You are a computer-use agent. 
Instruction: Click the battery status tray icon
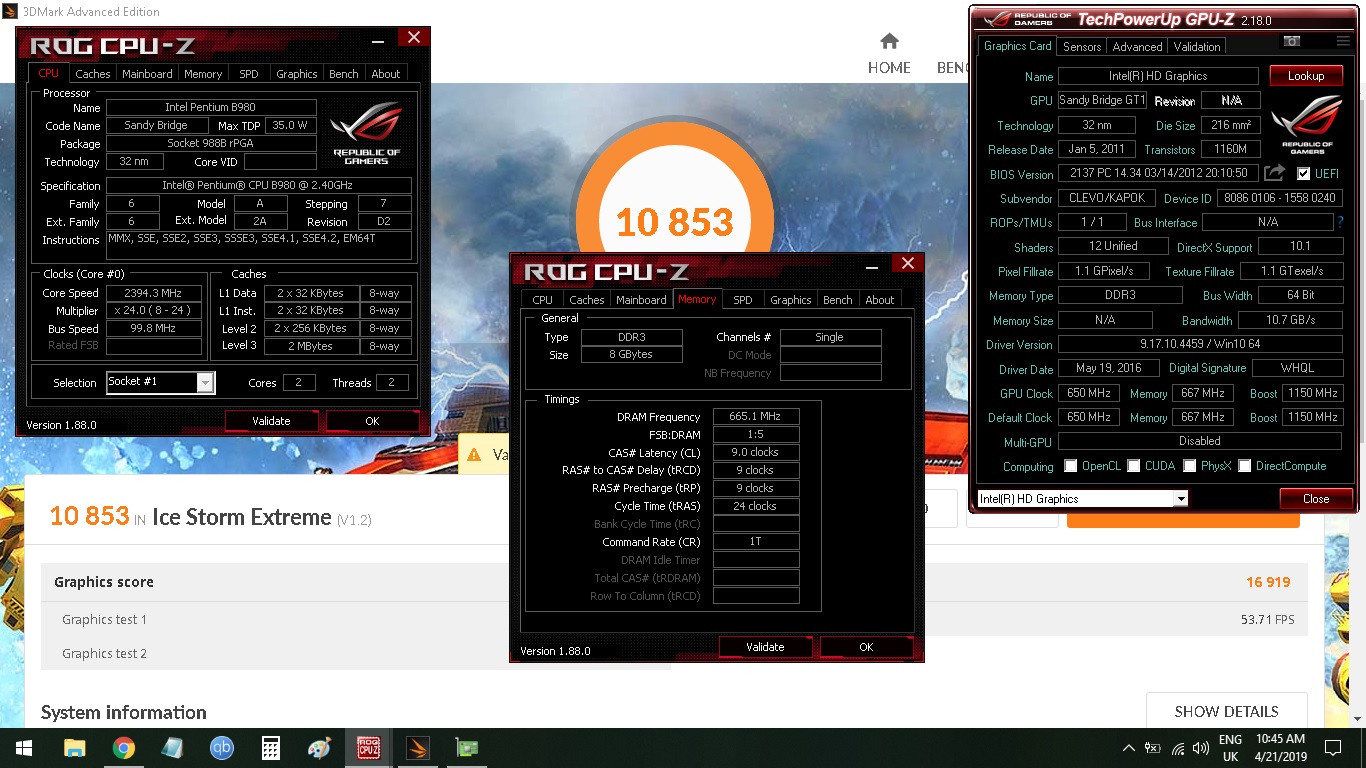click(1153, 747)
